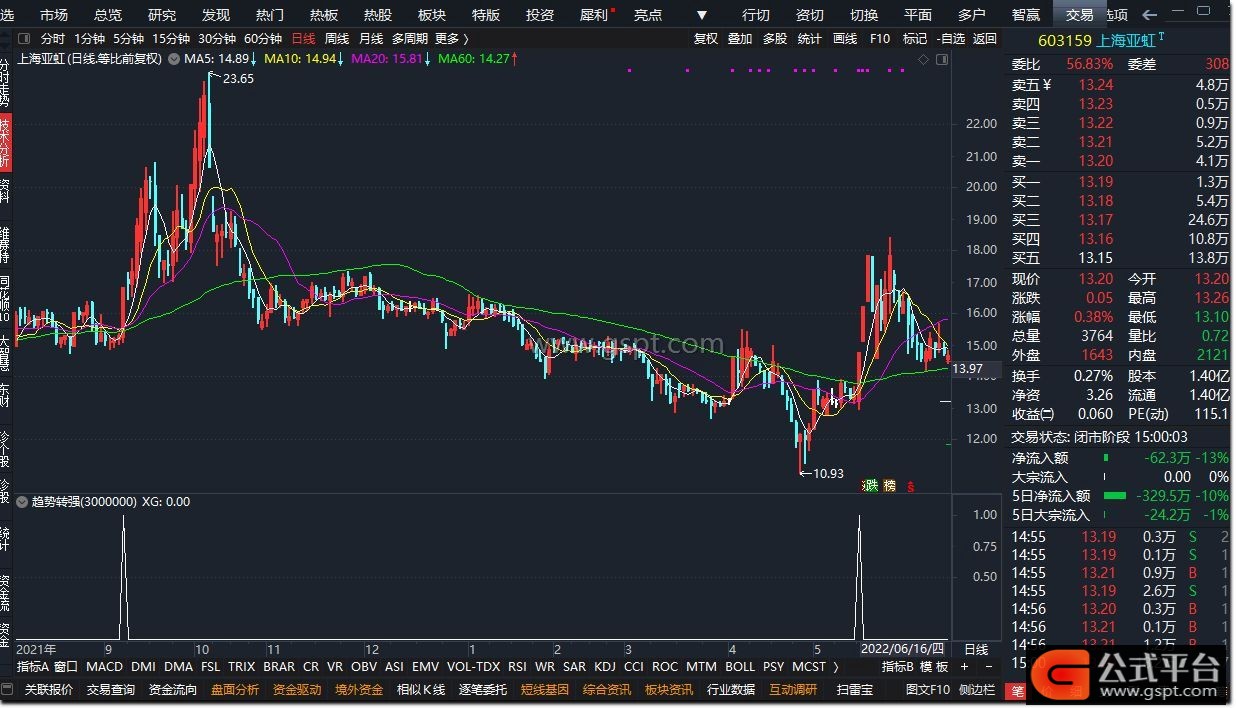Open the 复权 adjustment option
The image size is (1236, 708).
(x=706, y=38)
